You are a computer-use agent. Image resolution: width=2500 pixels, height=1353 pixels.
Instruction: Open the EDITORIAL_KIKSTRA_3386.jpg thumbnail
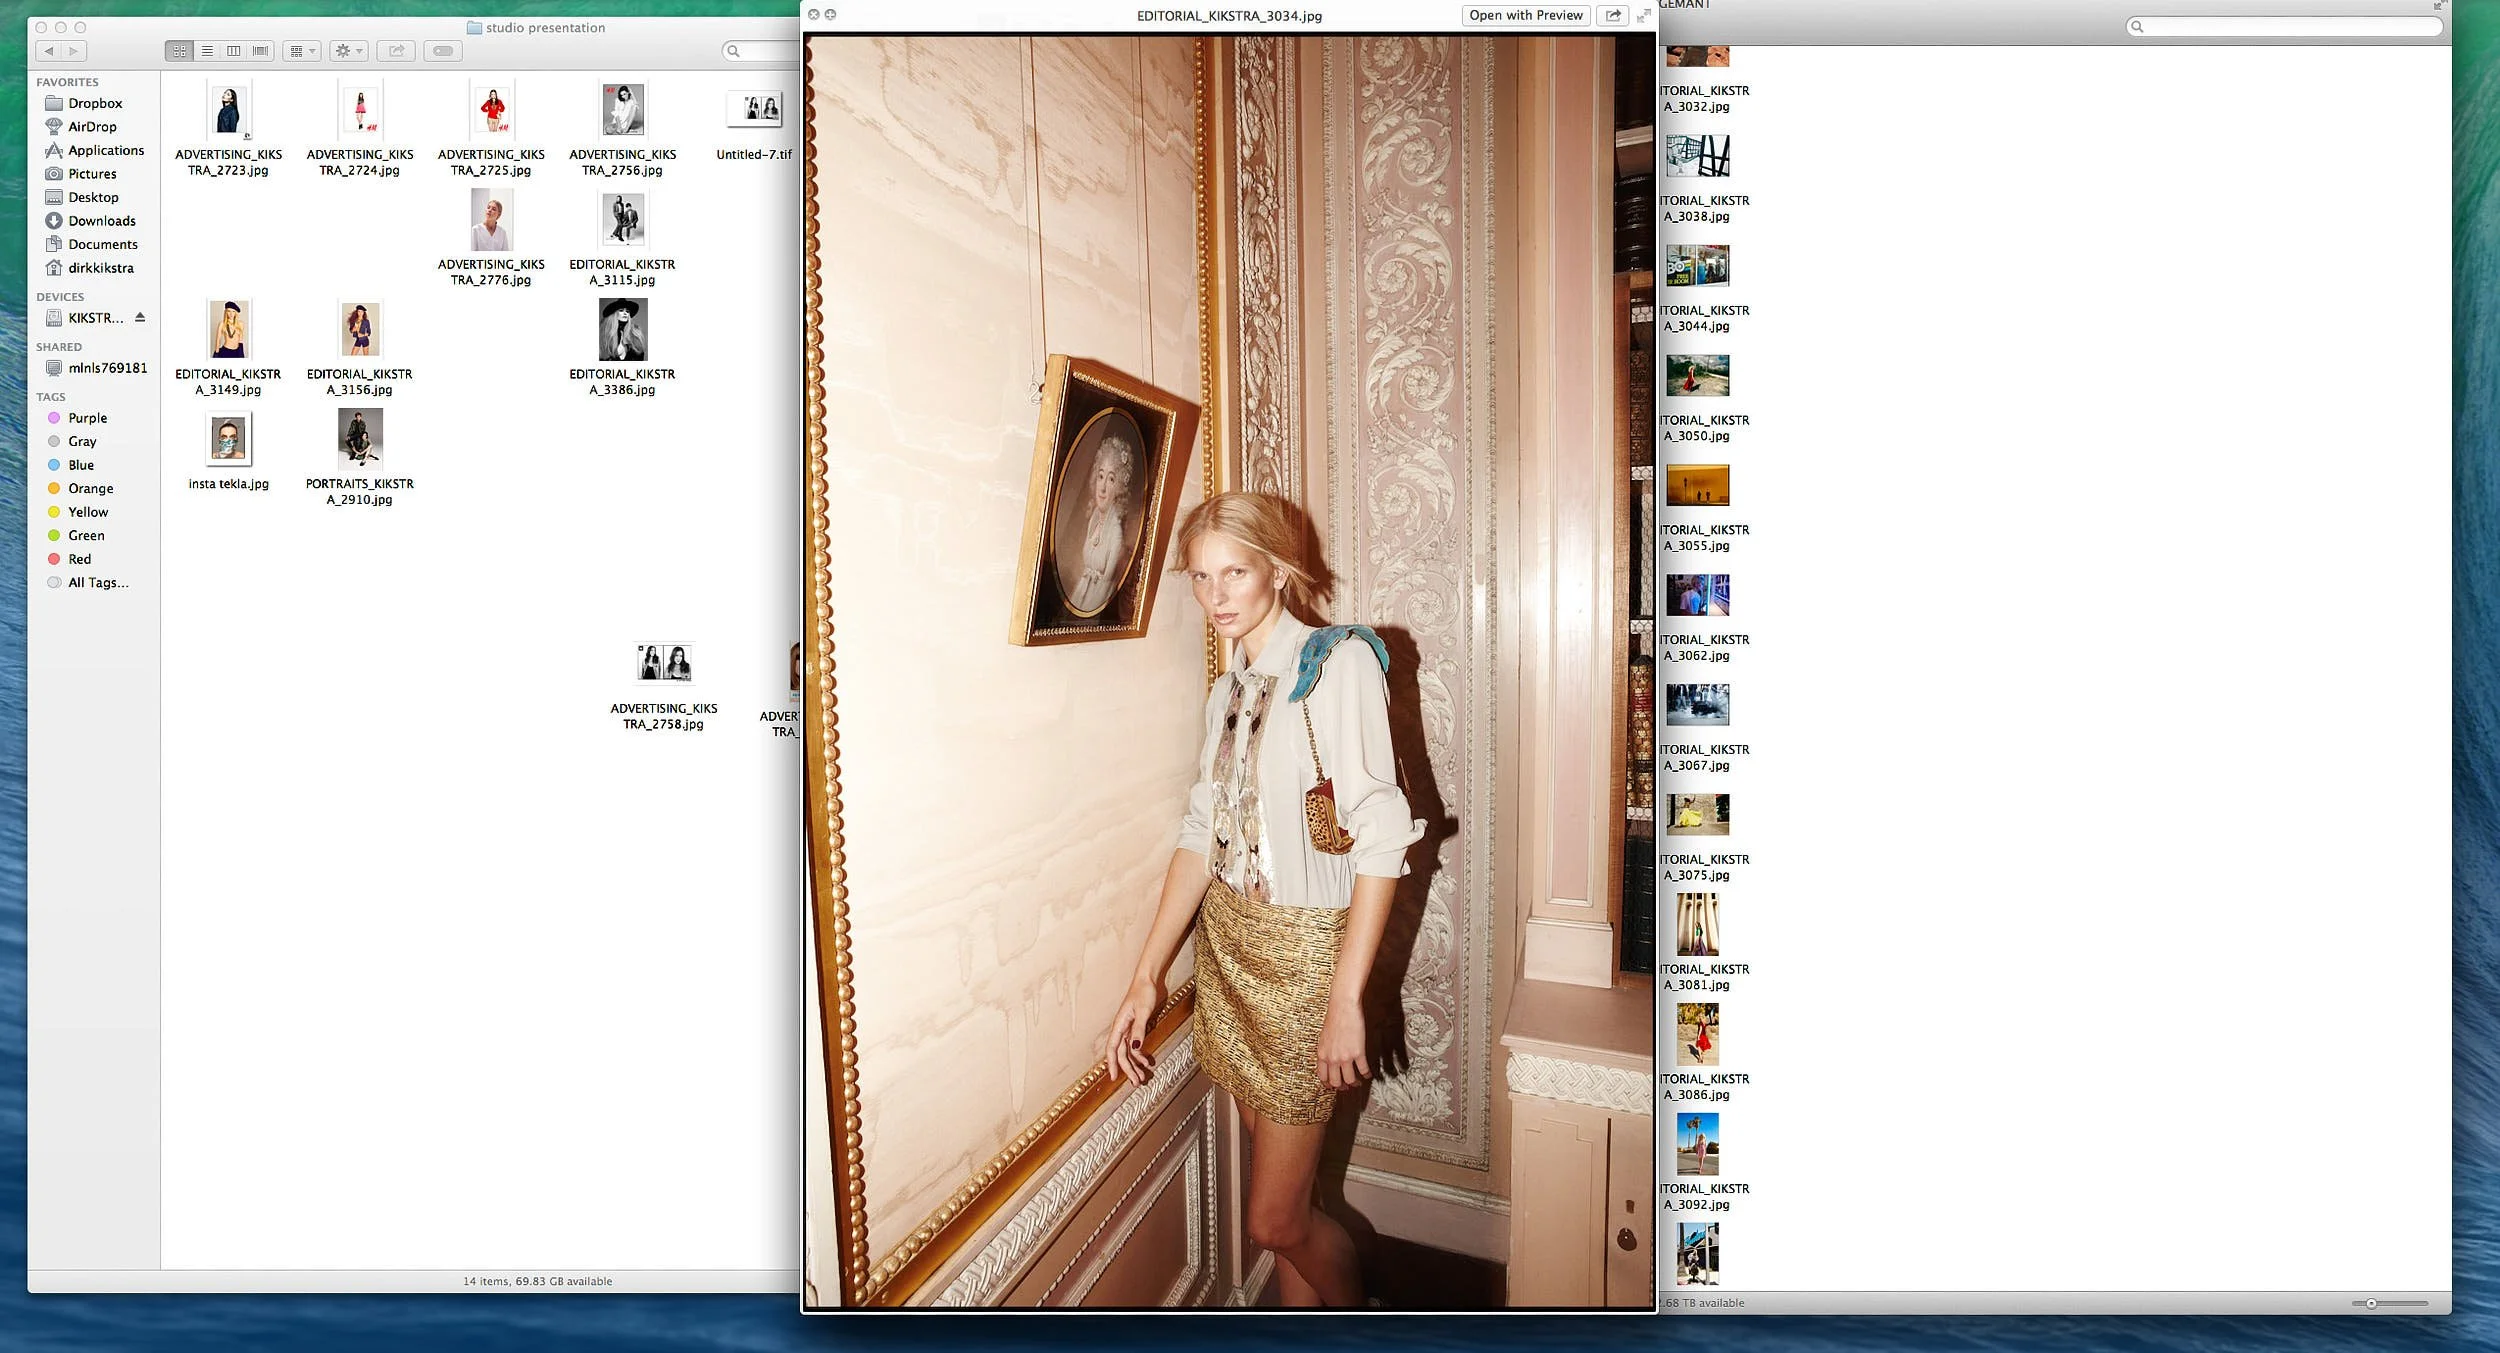(622, 329)
